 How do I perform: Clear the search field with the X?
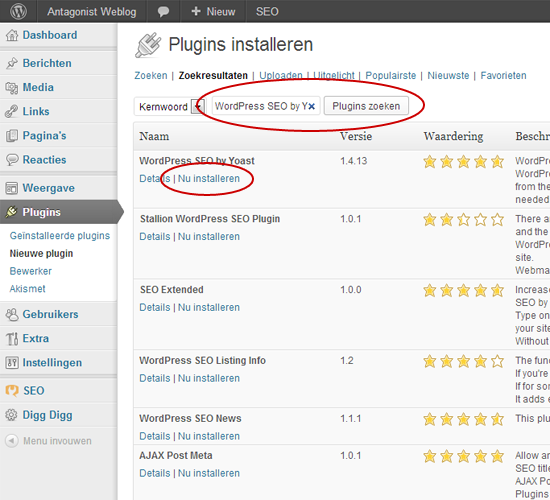311,106
